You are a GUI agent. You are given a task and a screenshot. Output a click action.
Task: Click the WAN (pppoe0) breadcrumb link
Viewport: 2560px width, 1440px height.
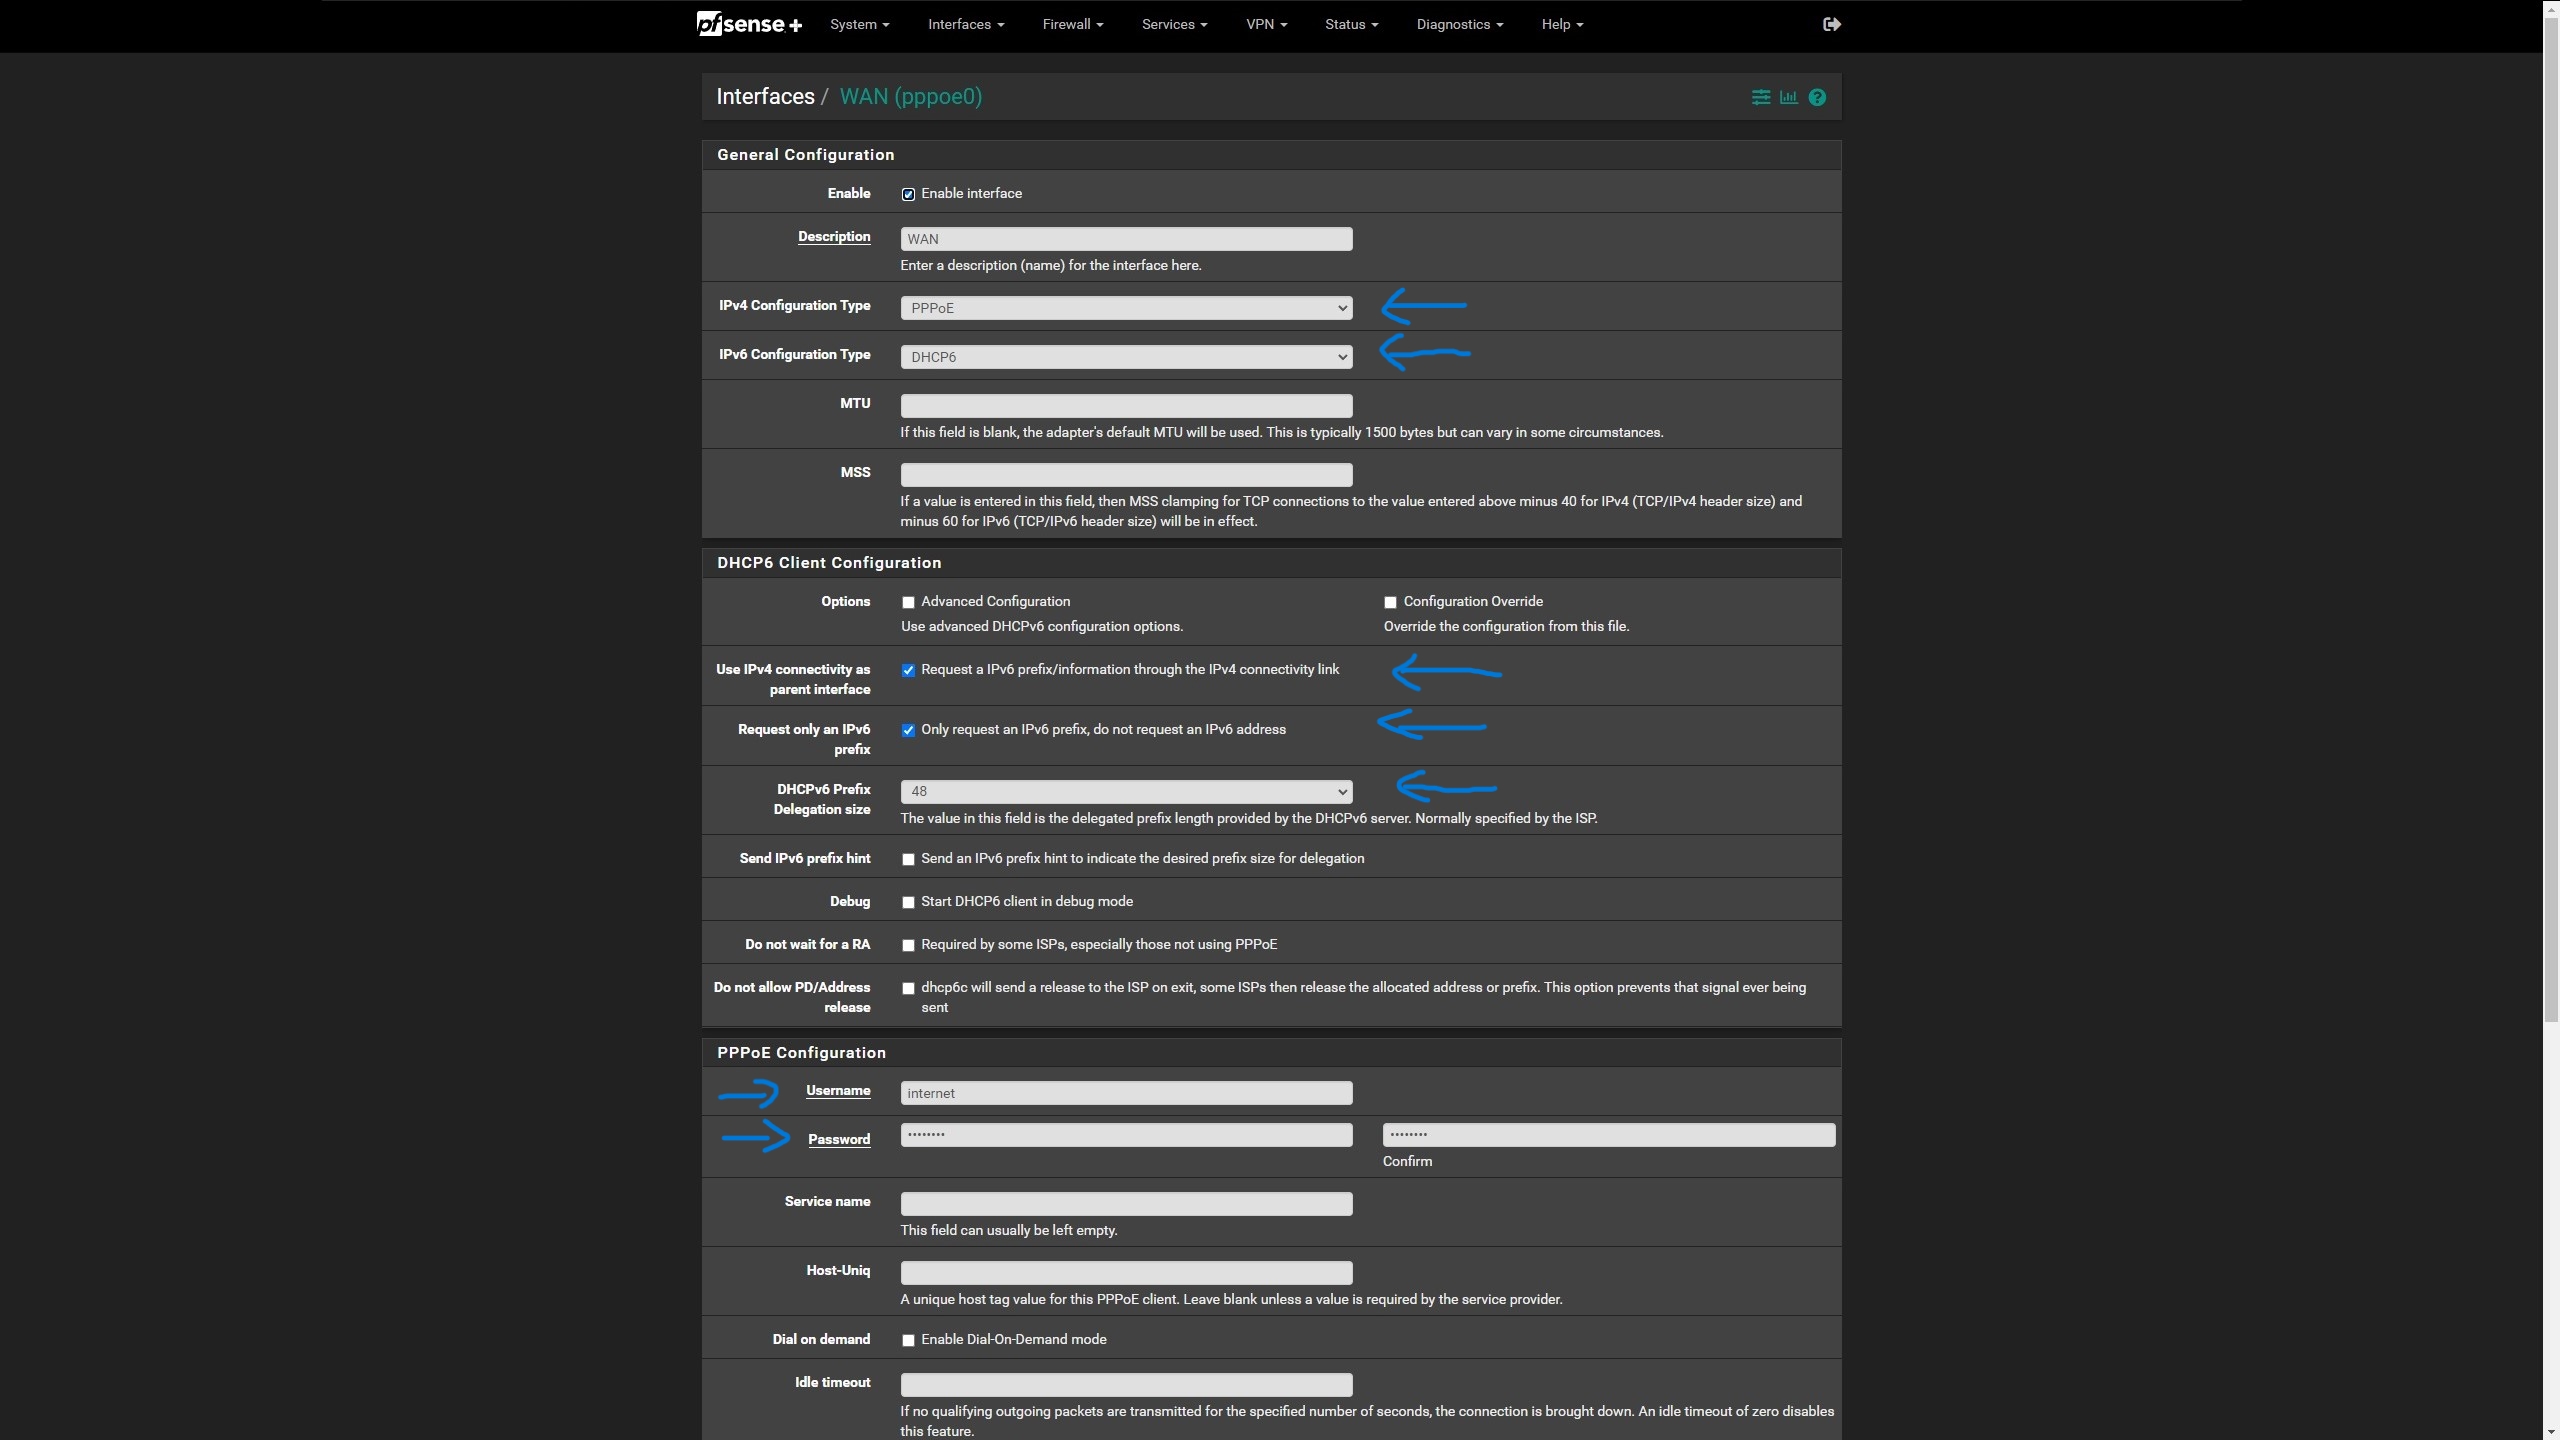[910, 97]
